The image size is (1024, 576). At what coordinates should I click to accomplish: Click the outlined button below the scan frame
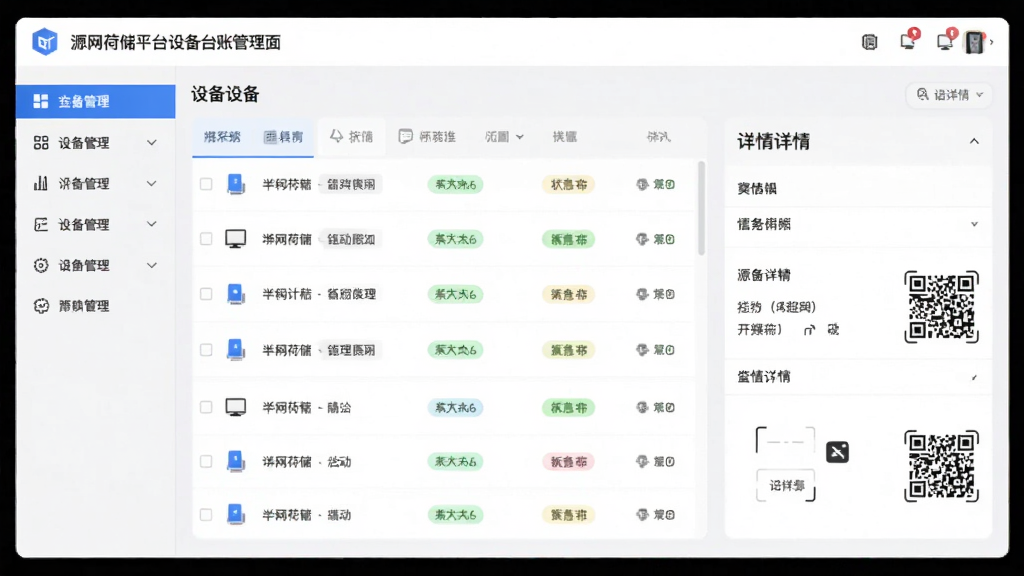click(786, 485)
